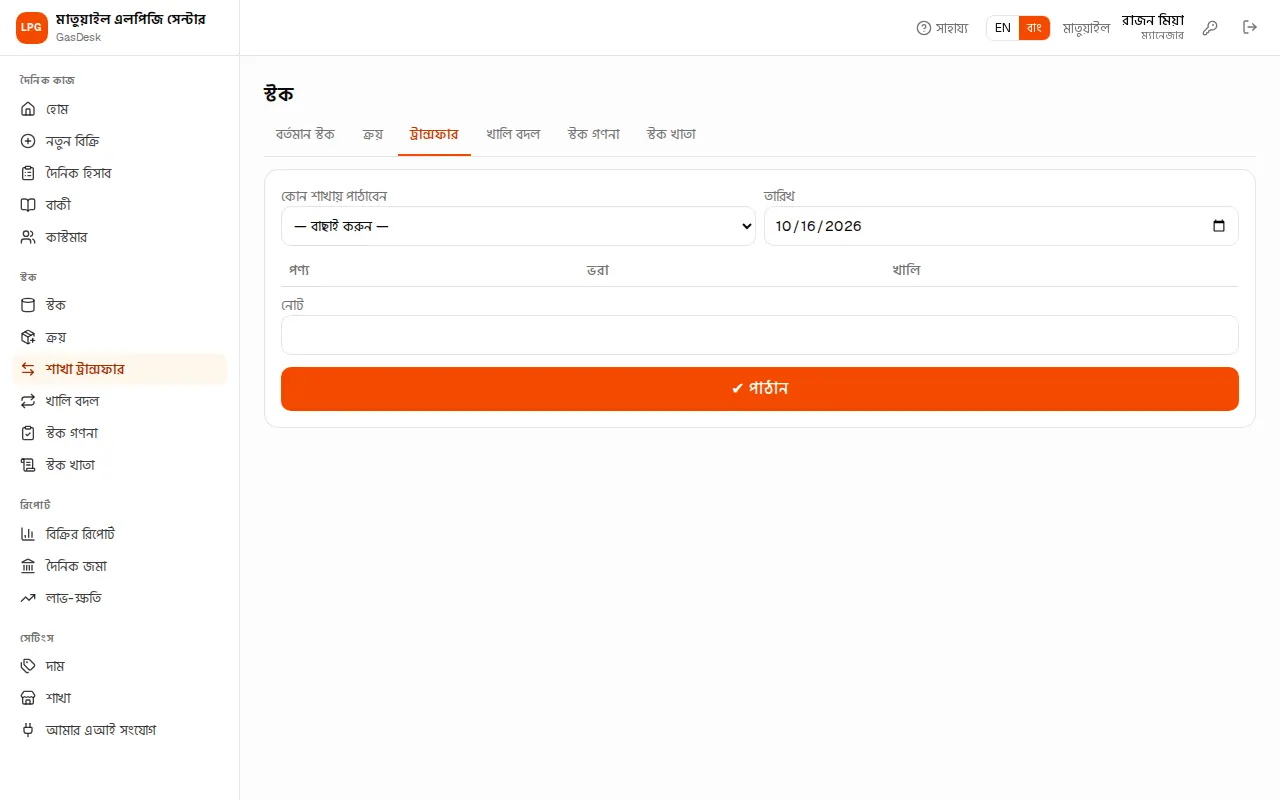Open নতুন বিক্রি in sidebar

(x=120, y=141)
